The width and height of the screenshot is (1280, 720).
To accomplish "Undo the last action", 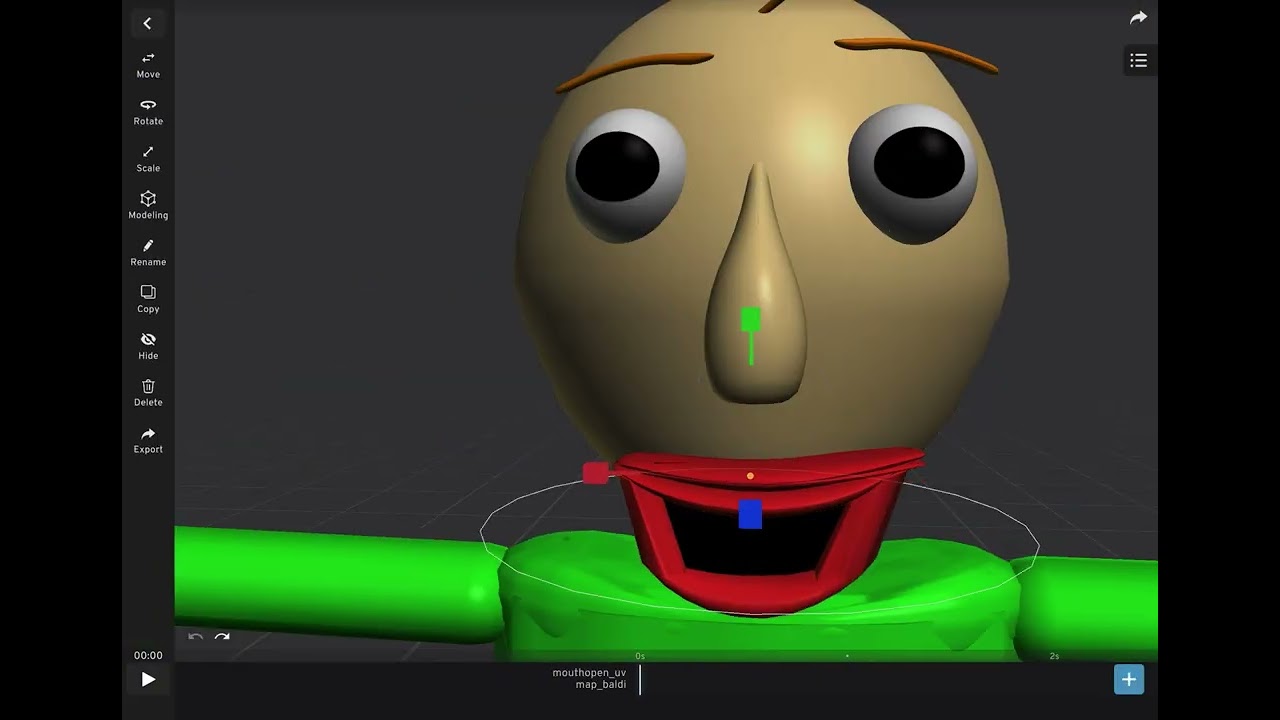I will point(196,638).
